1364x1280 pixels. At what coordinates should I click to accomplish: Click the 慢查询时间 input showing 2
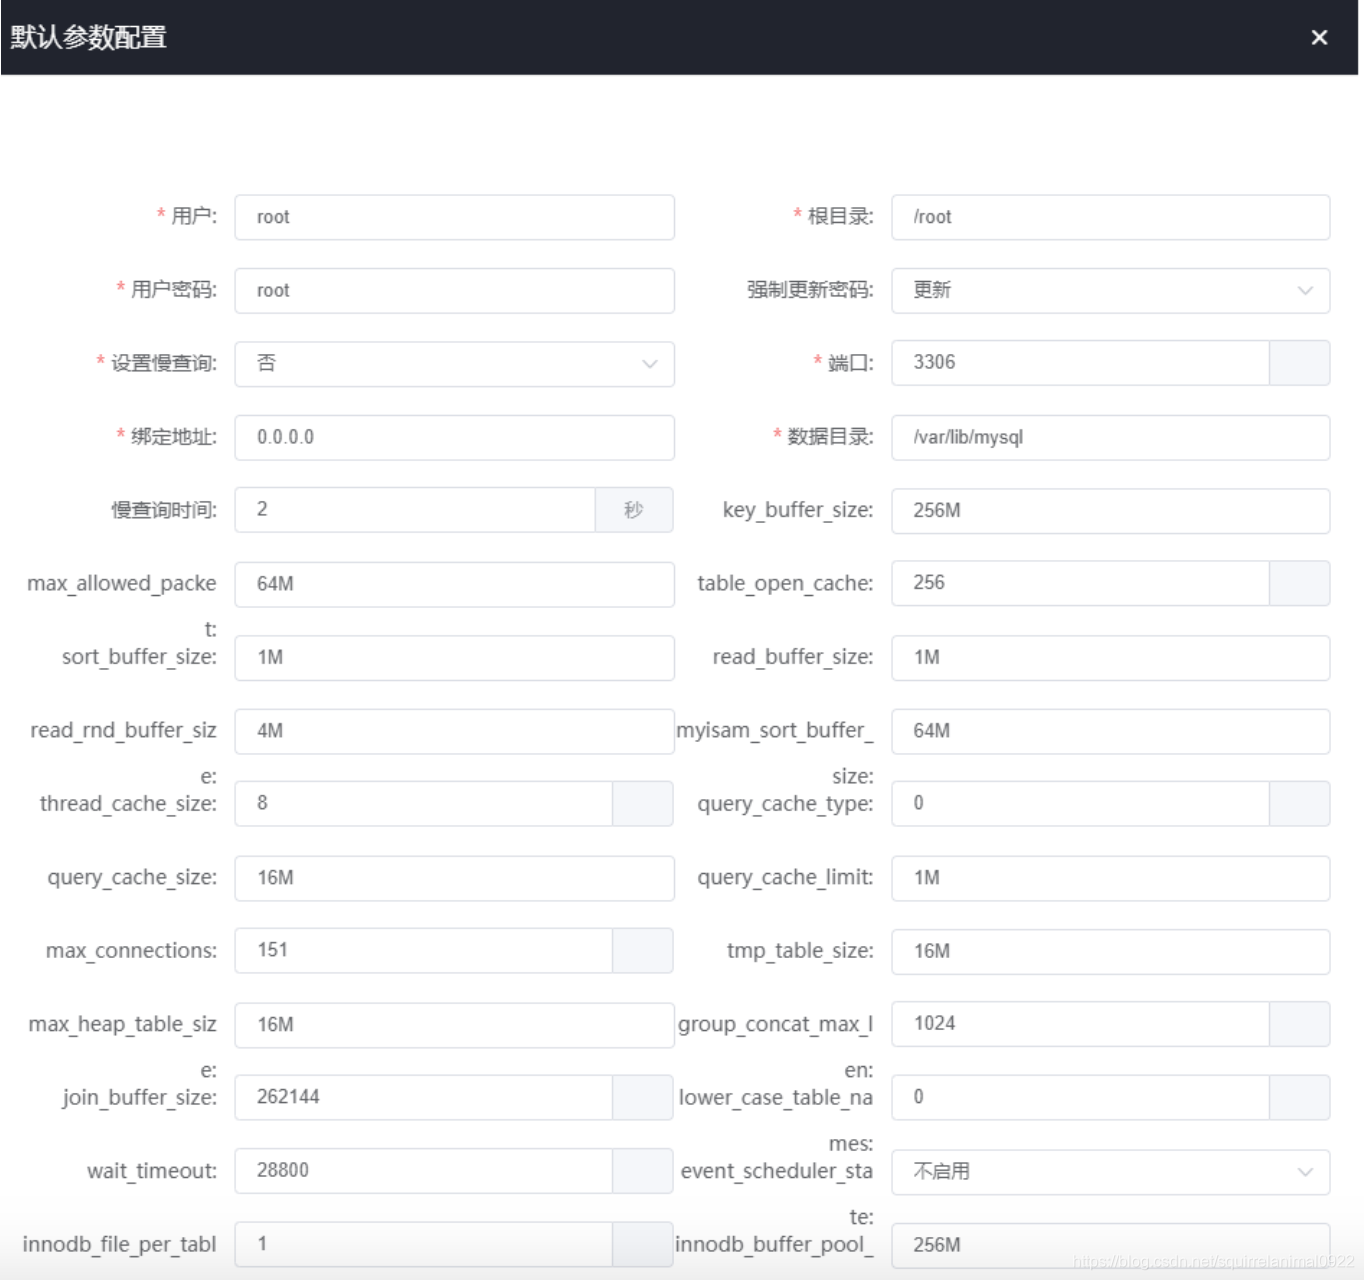tap(415, 510)
